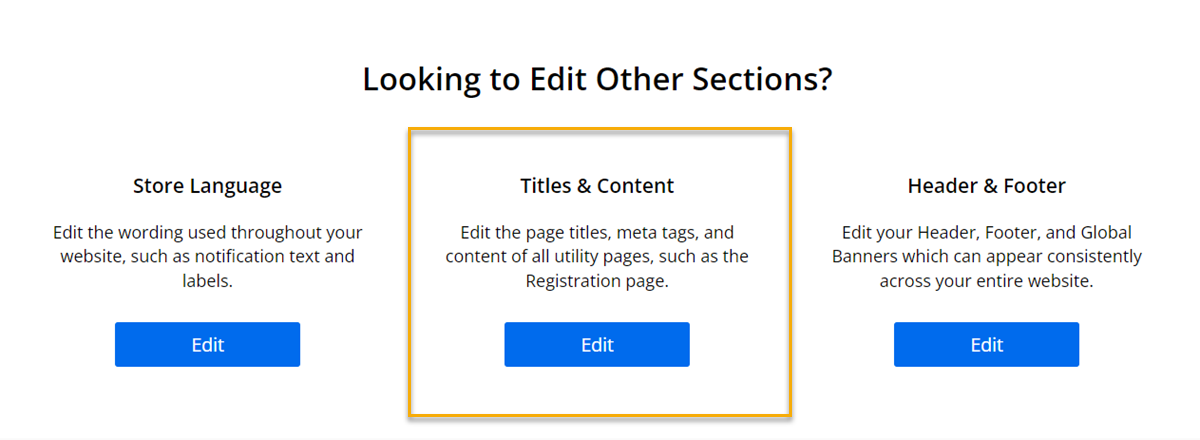The height and width of the screenshot is (440, 1200).
Task: Click 'Edit the wording used throughout your' line
Action: [x=207, y=233]
